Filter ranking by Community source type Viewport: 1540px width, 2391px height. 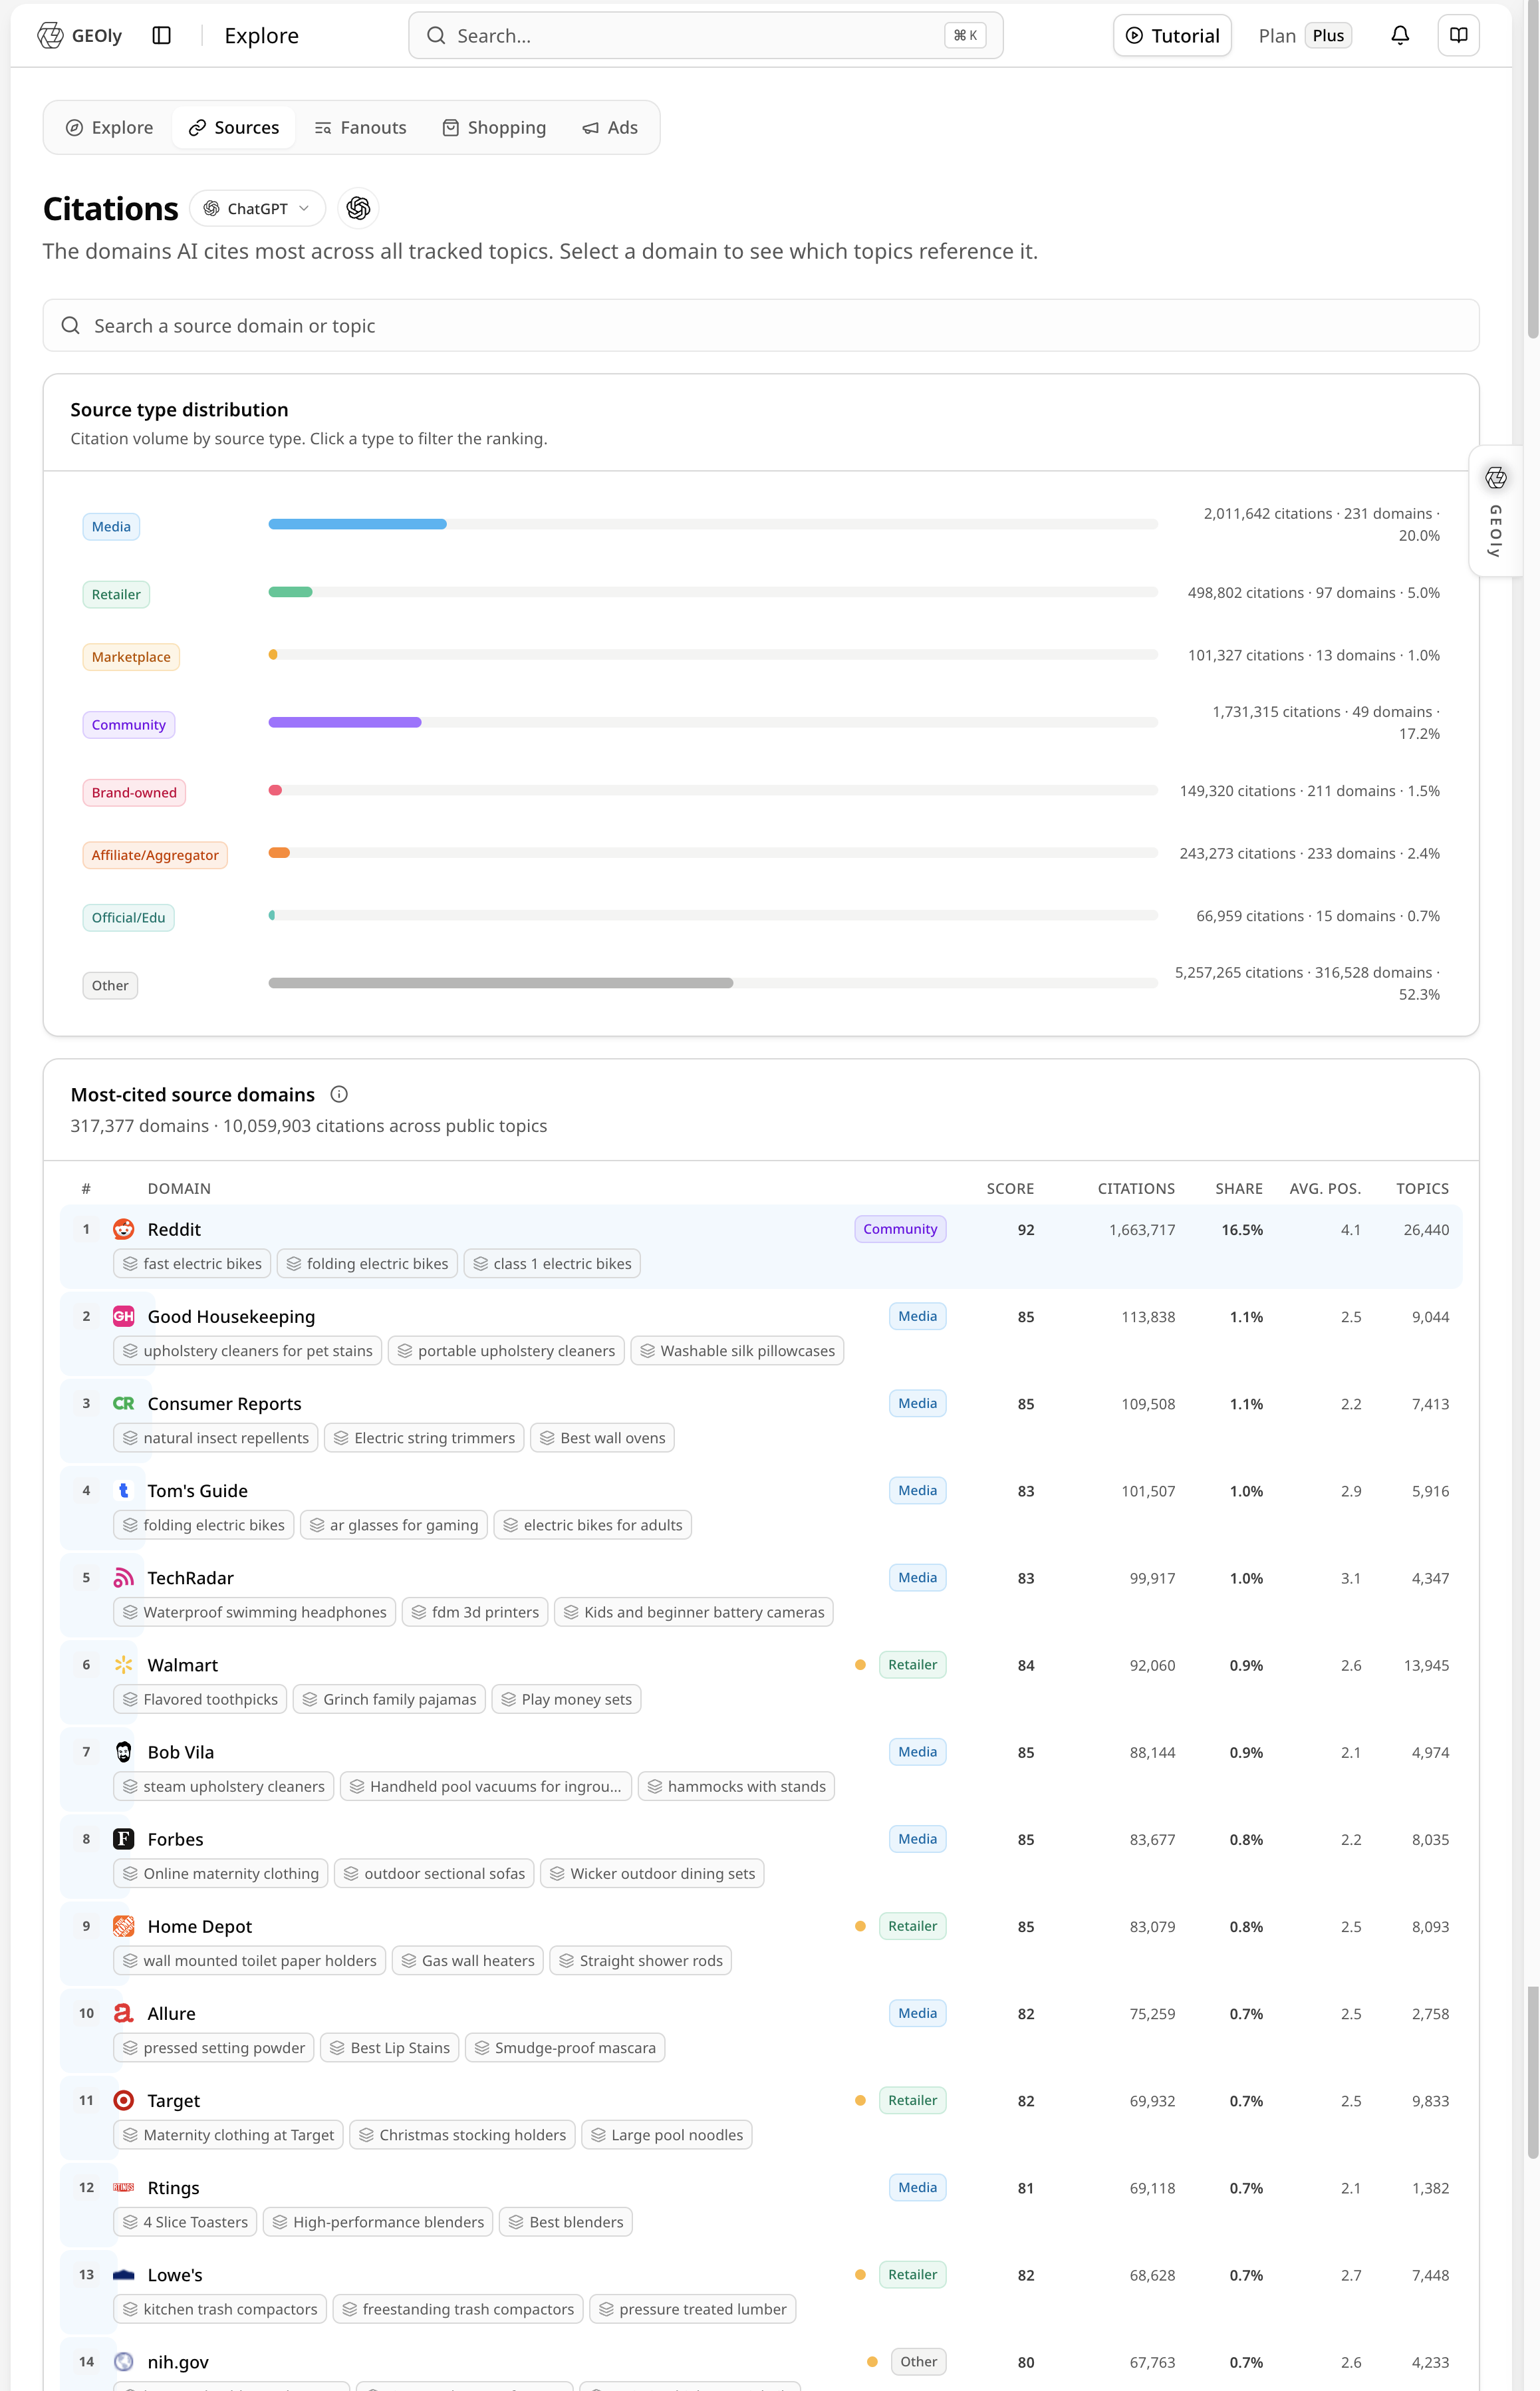pyautogui.click(x=129, y=724)
